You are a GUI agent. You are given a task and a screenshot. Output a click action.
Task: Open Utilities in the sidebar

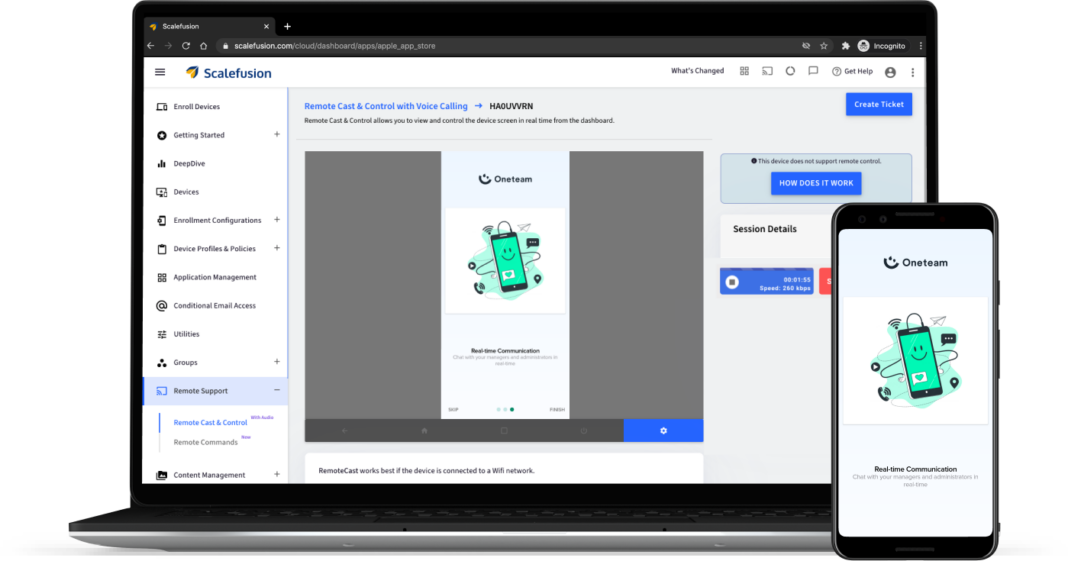pyautogui.click(x=186, y=334)
